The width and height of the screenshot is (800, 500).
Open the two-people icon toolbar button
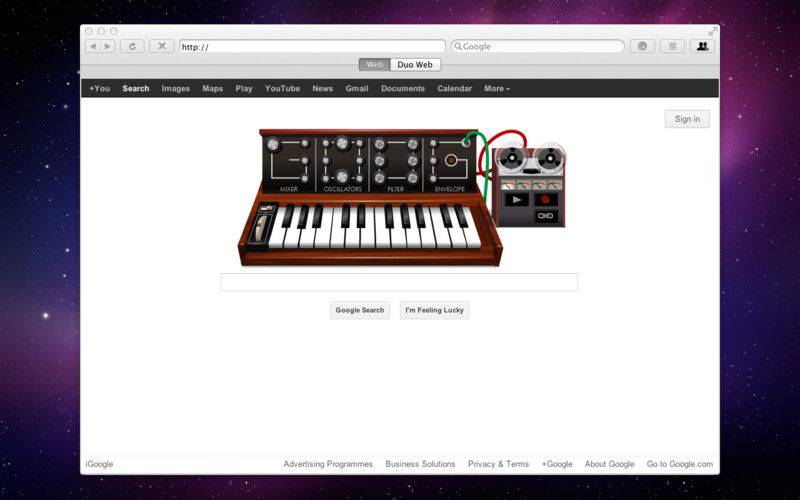pos(703,46)
